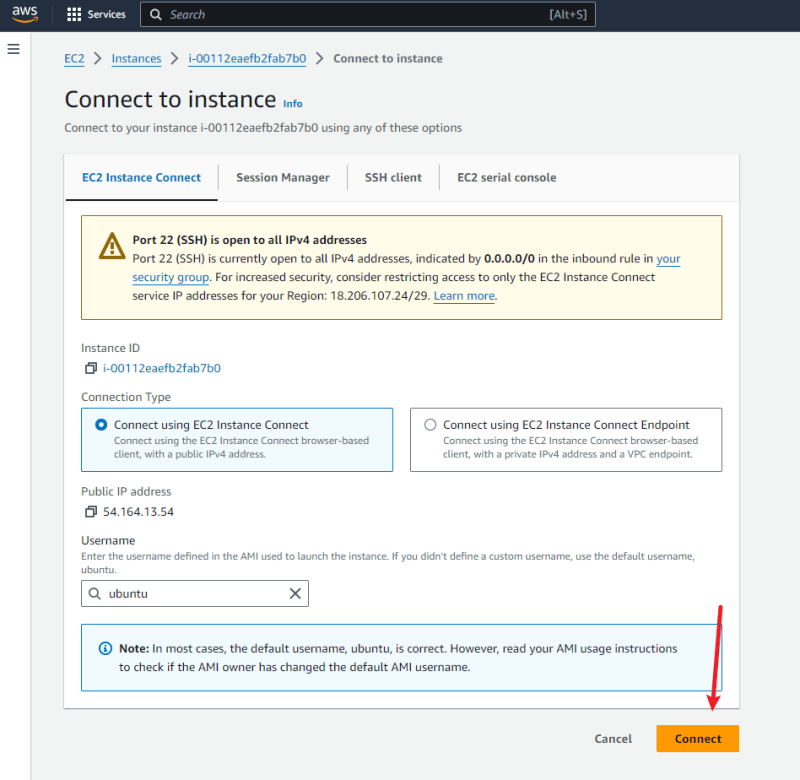Click the 'Port 22 (SSH) is open' heading

coord(249,240)
